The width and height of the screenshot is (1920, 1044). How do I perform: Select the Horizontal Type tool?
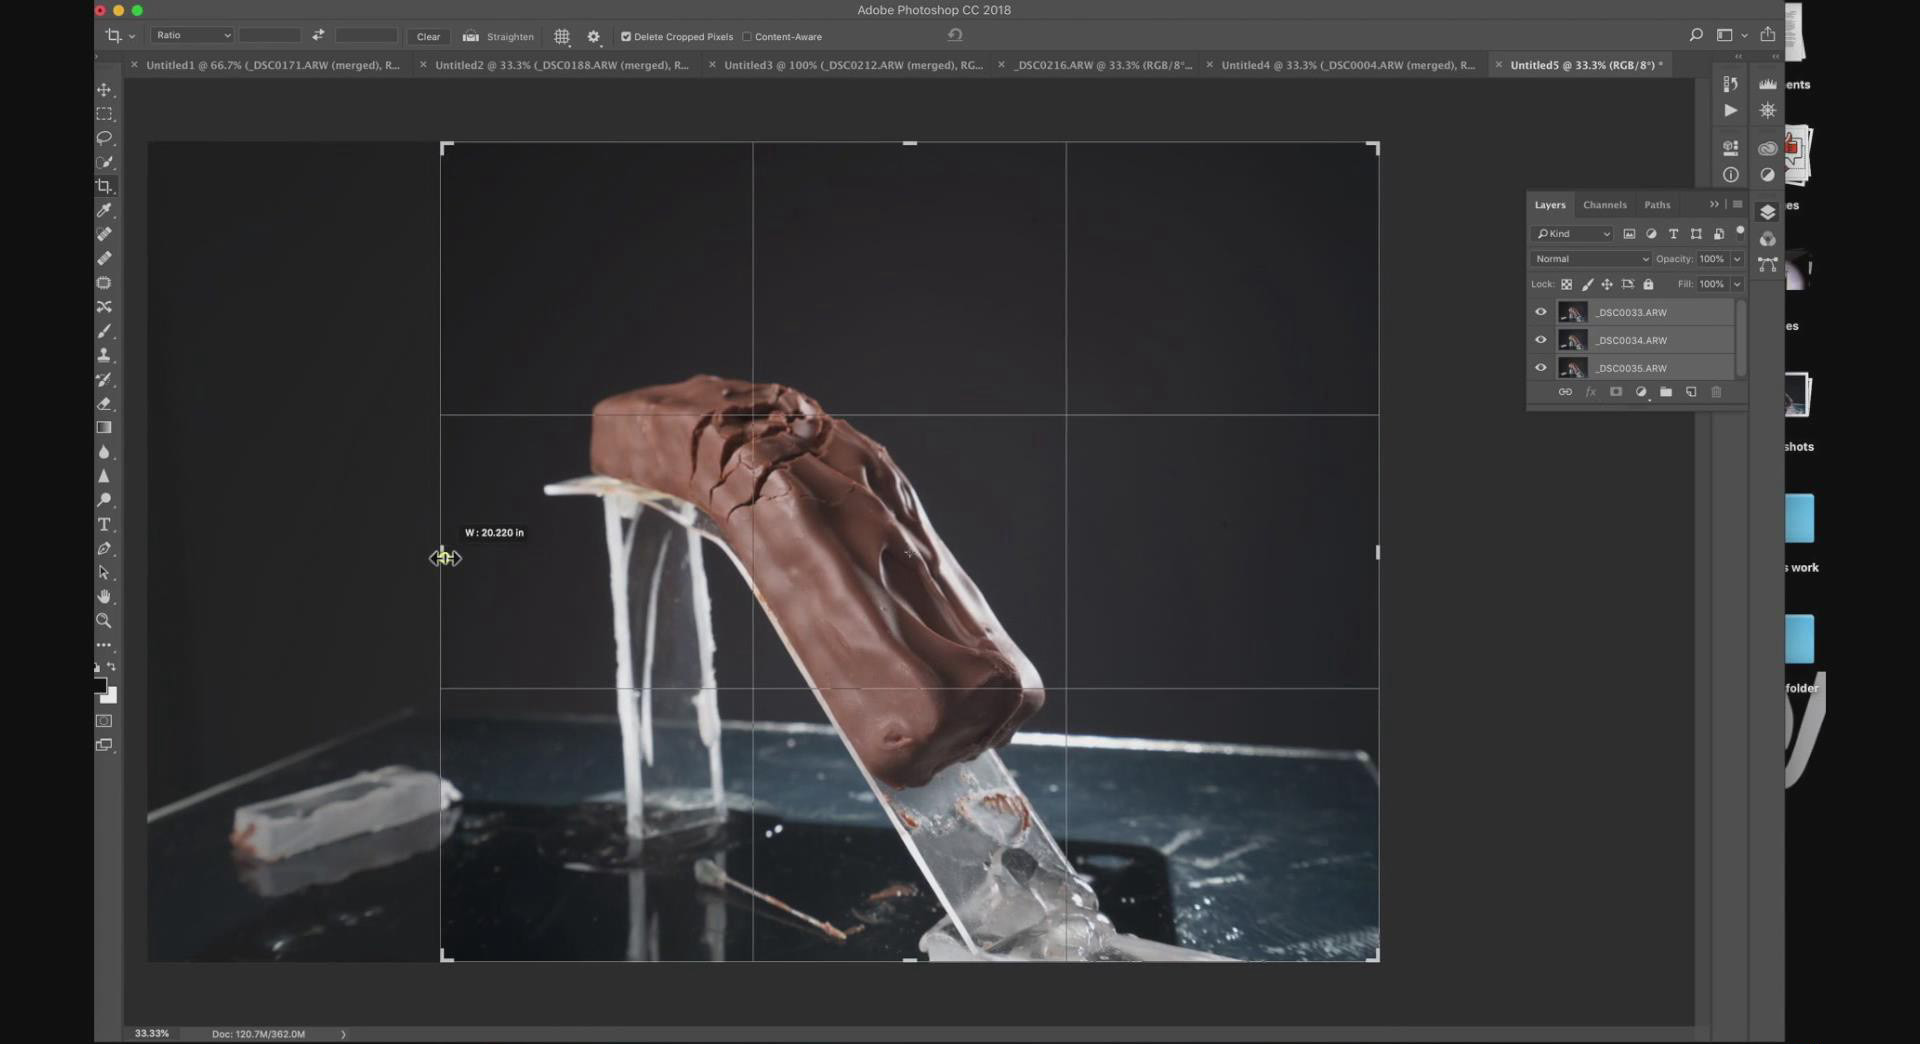[104, 525]
